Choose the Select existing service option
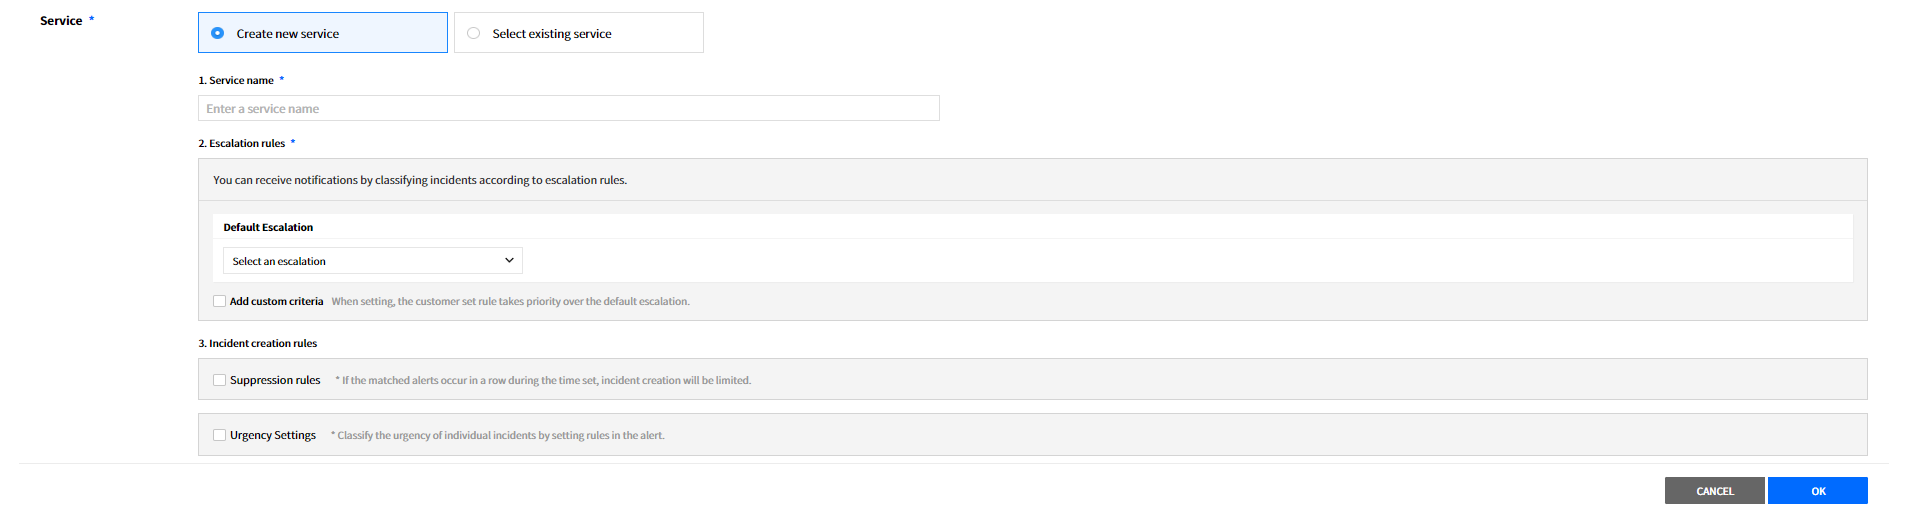 click(x=474, y=33)
